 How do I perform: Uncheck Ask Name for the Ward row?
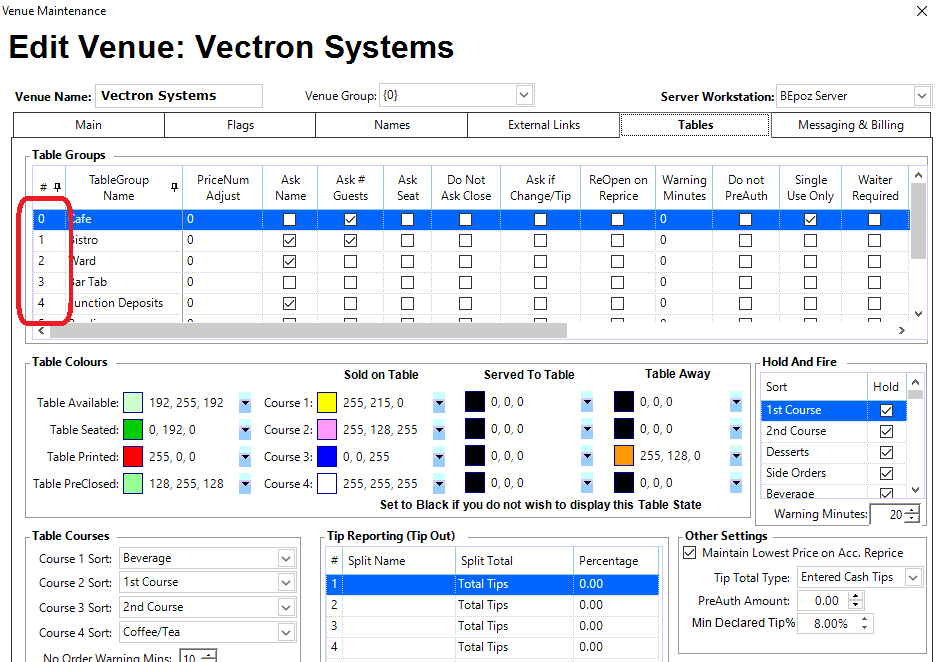coord(290,261)
